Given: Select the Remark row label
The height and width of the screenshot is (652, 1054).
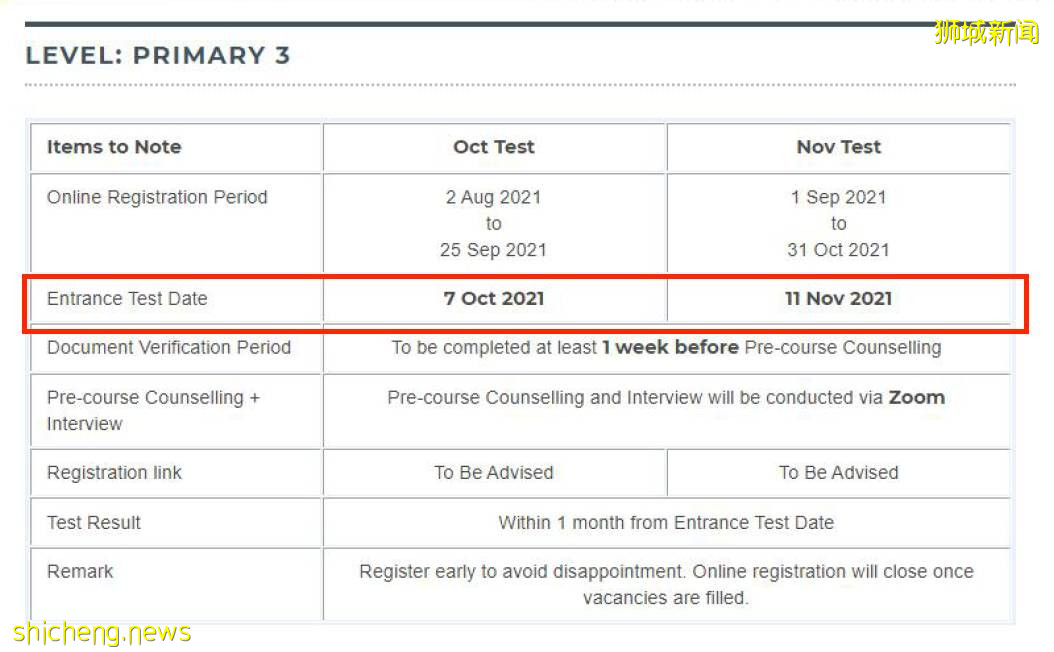Looking at the screenshot, I should click(80, 571).
